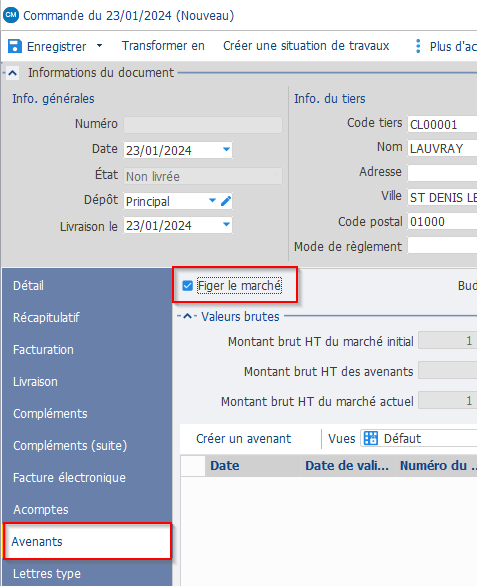Collapse the Valeurs brutes section
The image size is (477, 586).
[188, 317]
